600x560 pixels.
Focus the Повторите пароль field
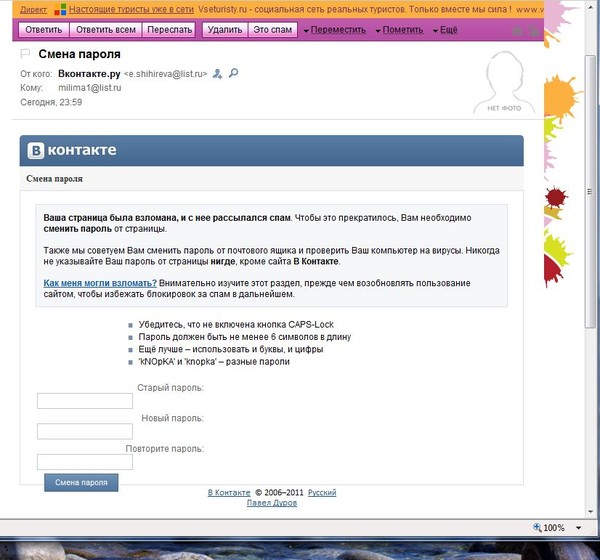tap(85, 462)
